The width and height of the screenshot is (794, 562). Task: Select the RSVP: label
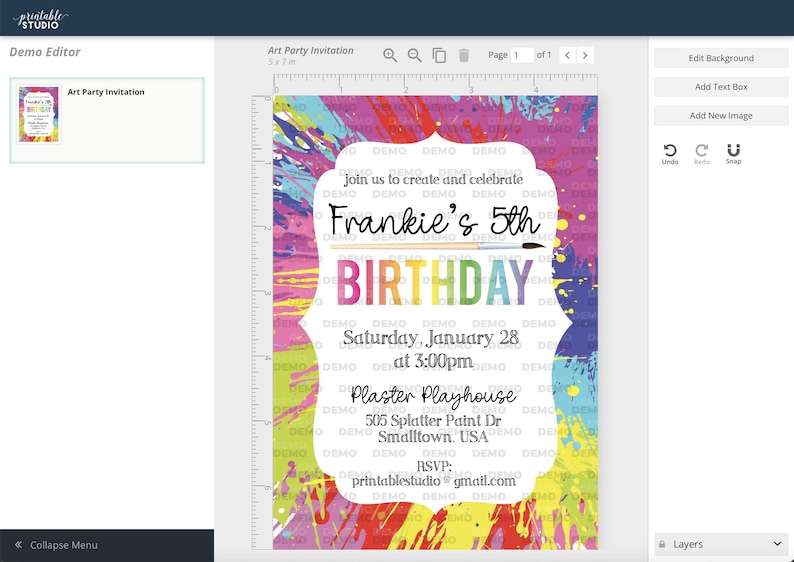pos(434,466)
